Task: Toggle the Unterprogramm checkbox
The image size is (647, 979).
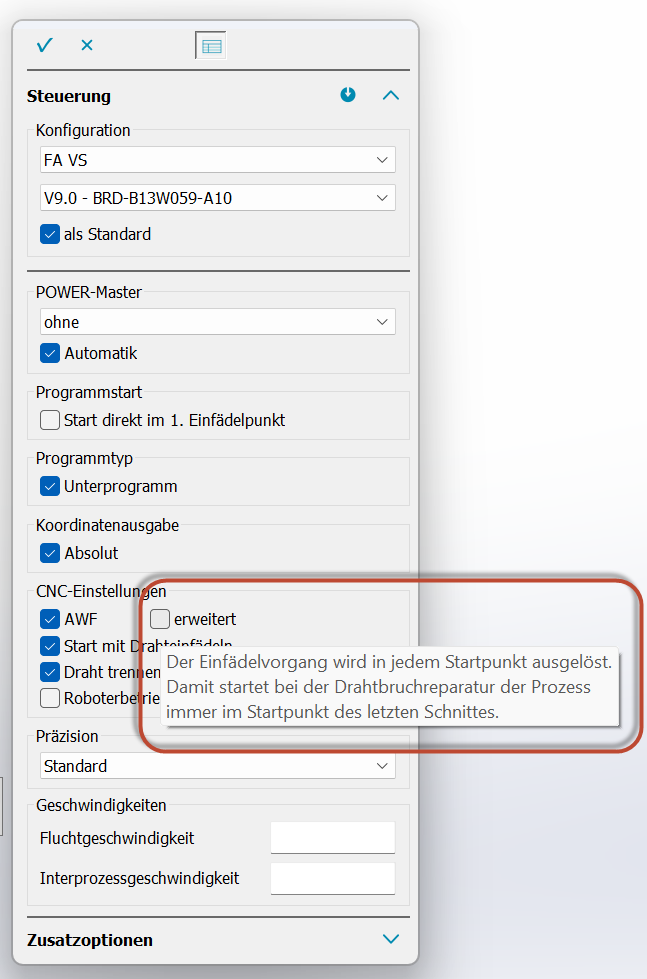Action: [x=50, y=486]
